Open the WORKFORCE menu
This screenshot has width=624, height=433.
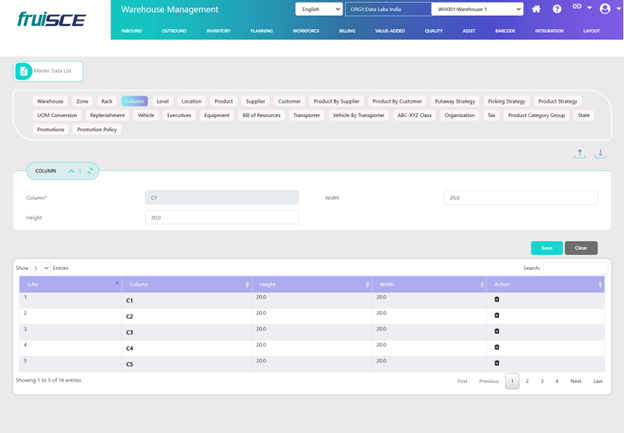306,31
